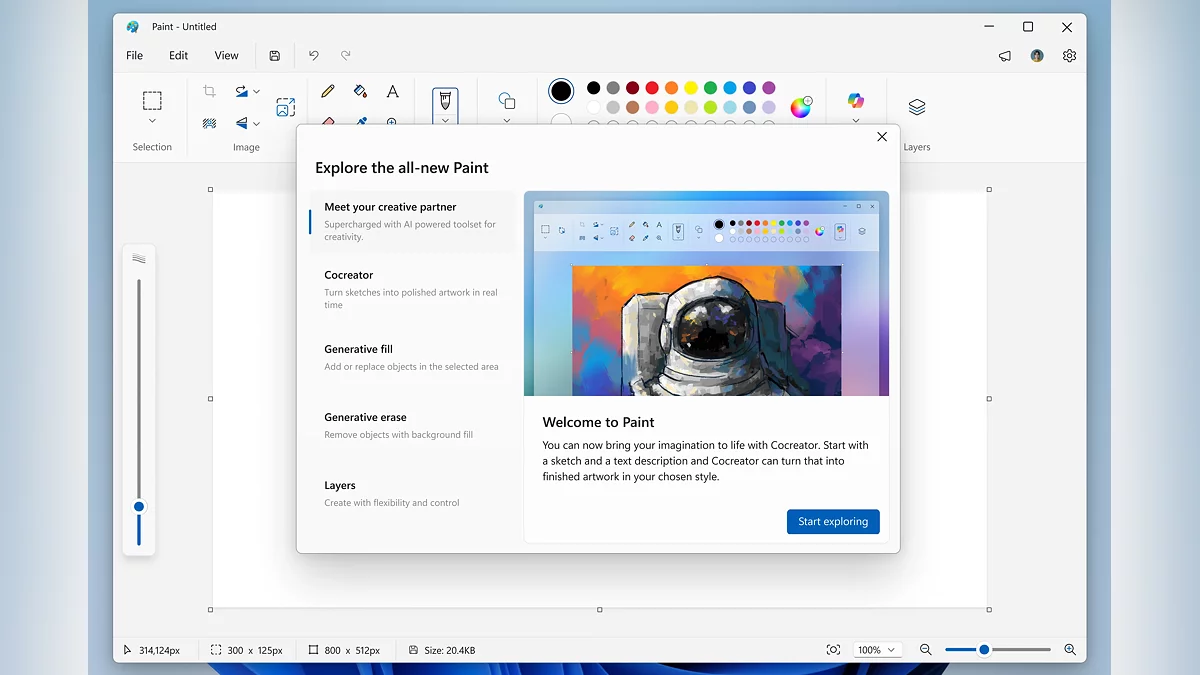Open the File menu
The width and height of the screenshot is (1200, 675).
(135, 56)
